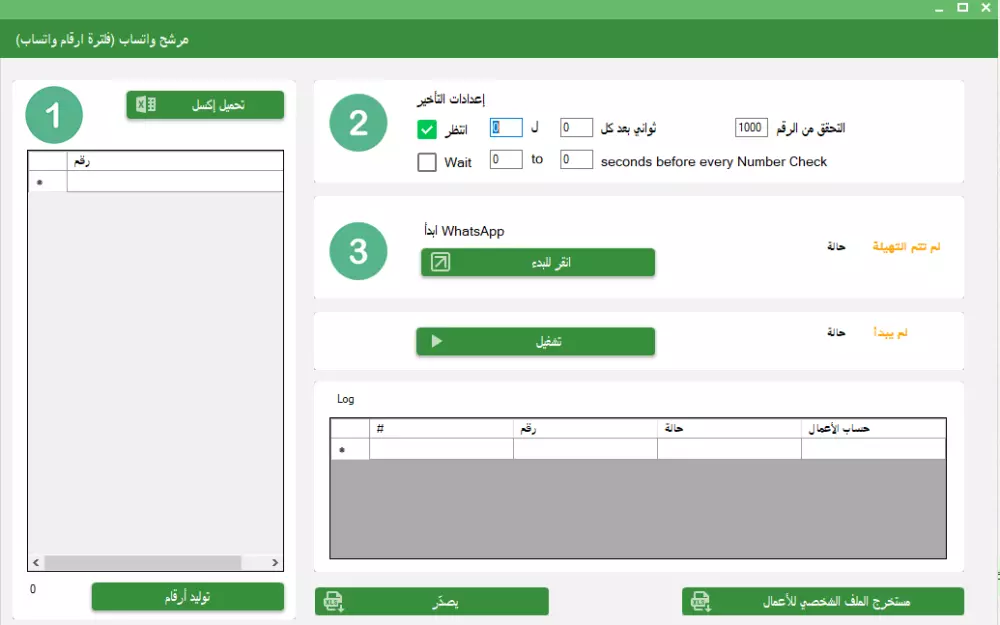Image resolution: width=1000 pixels, height=625 pixels.
Task: Click the XLS icon on business profile extractor button
Action: pyautogui.click(x=701, y=601)
